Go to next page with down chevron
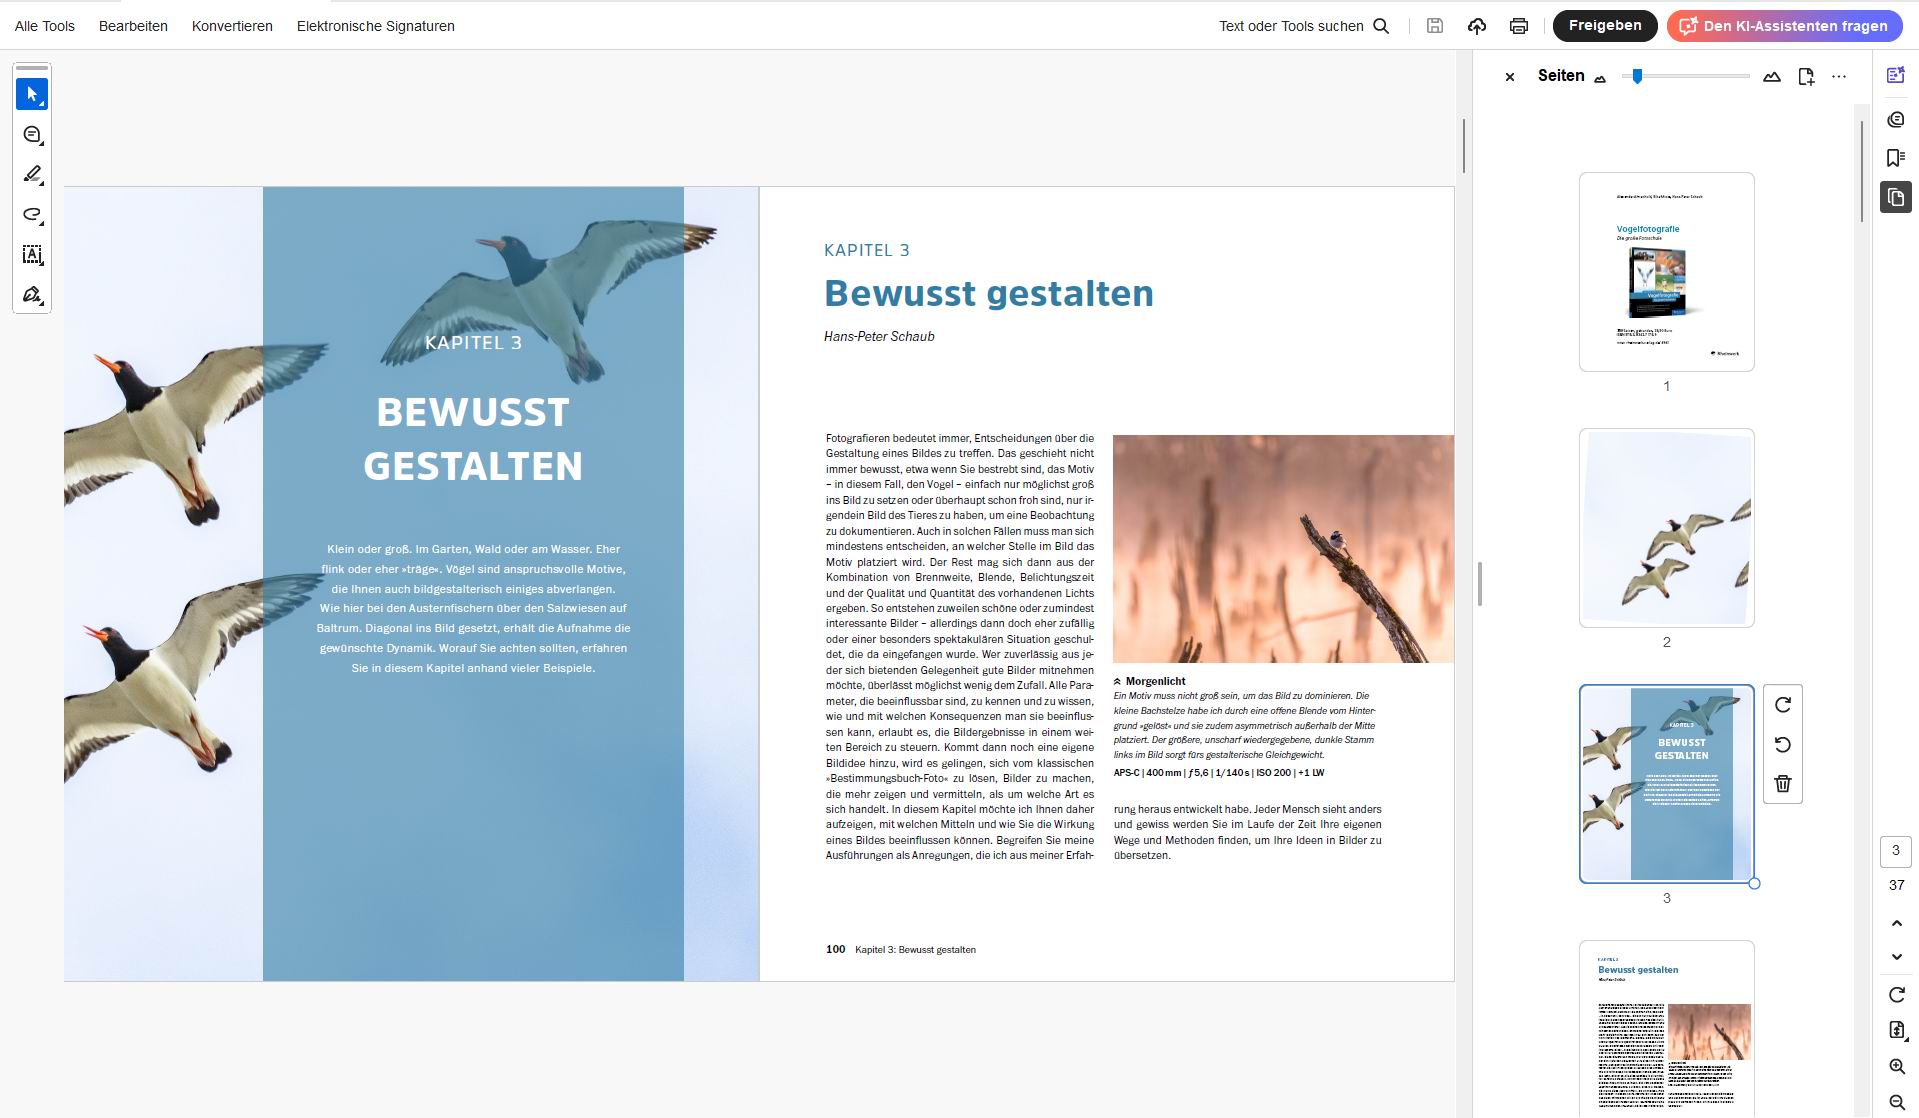The height and width of the screenshot is (1118, 1919). pos(1897,957)
